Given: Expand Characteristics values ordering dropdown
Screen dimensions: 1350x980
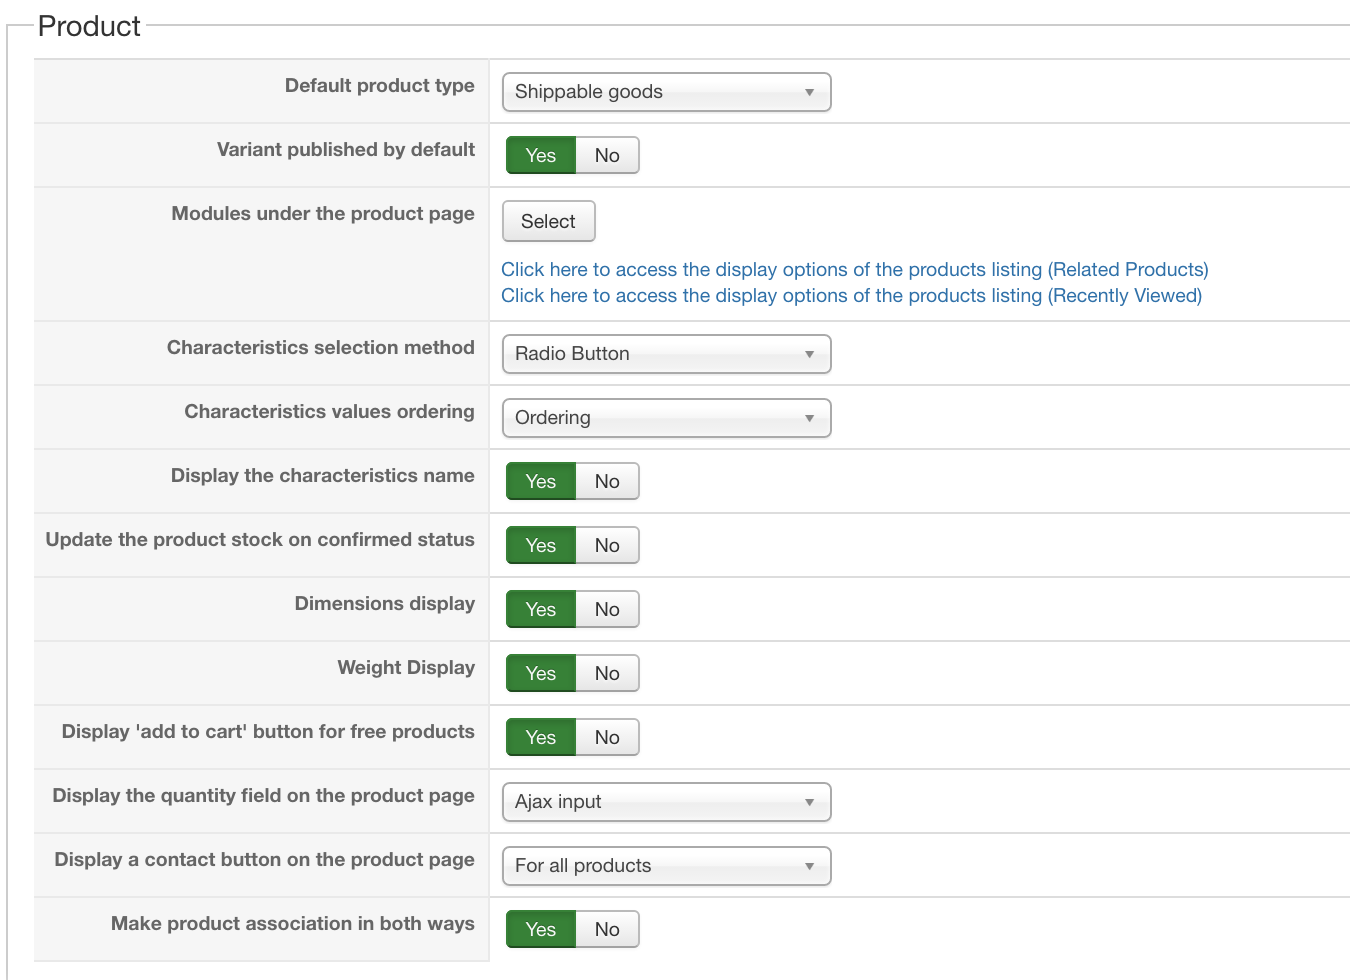Looking at the screenshot, I should (x=666, y=418).
